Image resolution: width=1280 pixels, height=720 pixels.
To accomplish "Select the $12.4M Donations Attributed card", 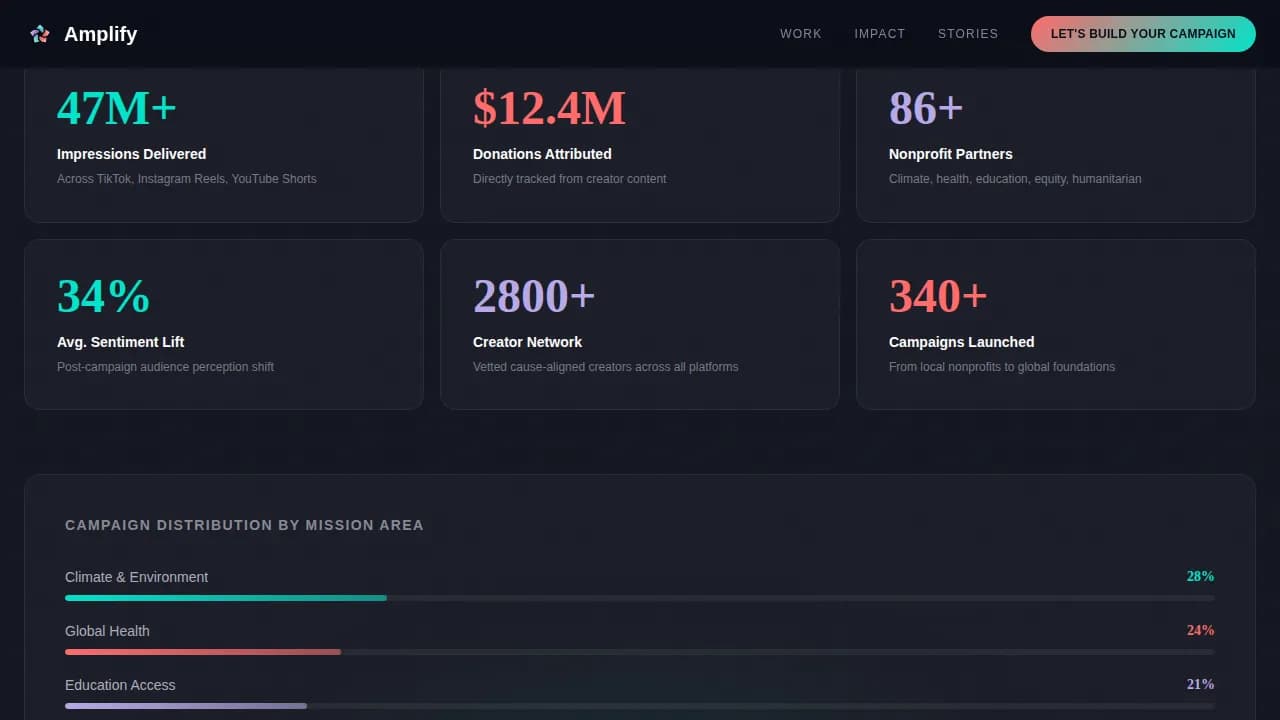I will pyautogui.click(x=640, y=140).
